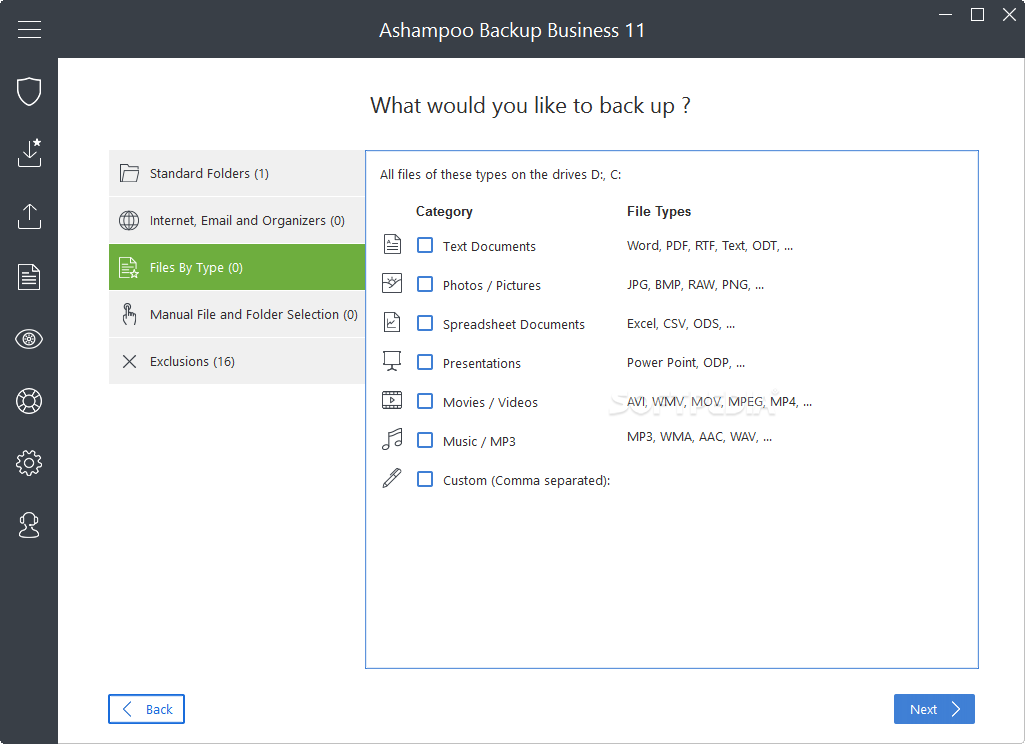The image size is (1025, 744).
Task: Enable Text Documents checkbox
Action: coord(425,245)
